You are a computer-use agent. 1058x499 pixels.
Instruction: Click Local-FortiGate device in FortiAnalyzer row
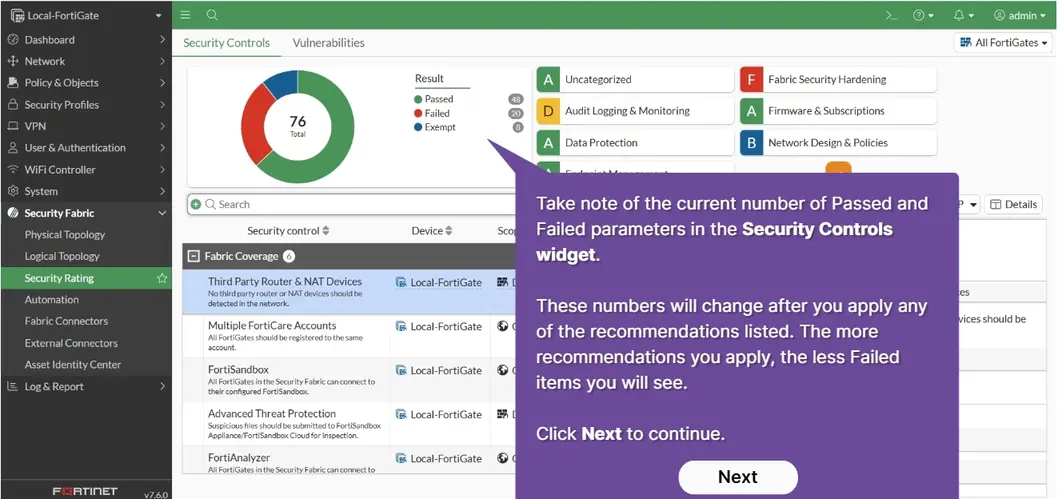(439, 459)
